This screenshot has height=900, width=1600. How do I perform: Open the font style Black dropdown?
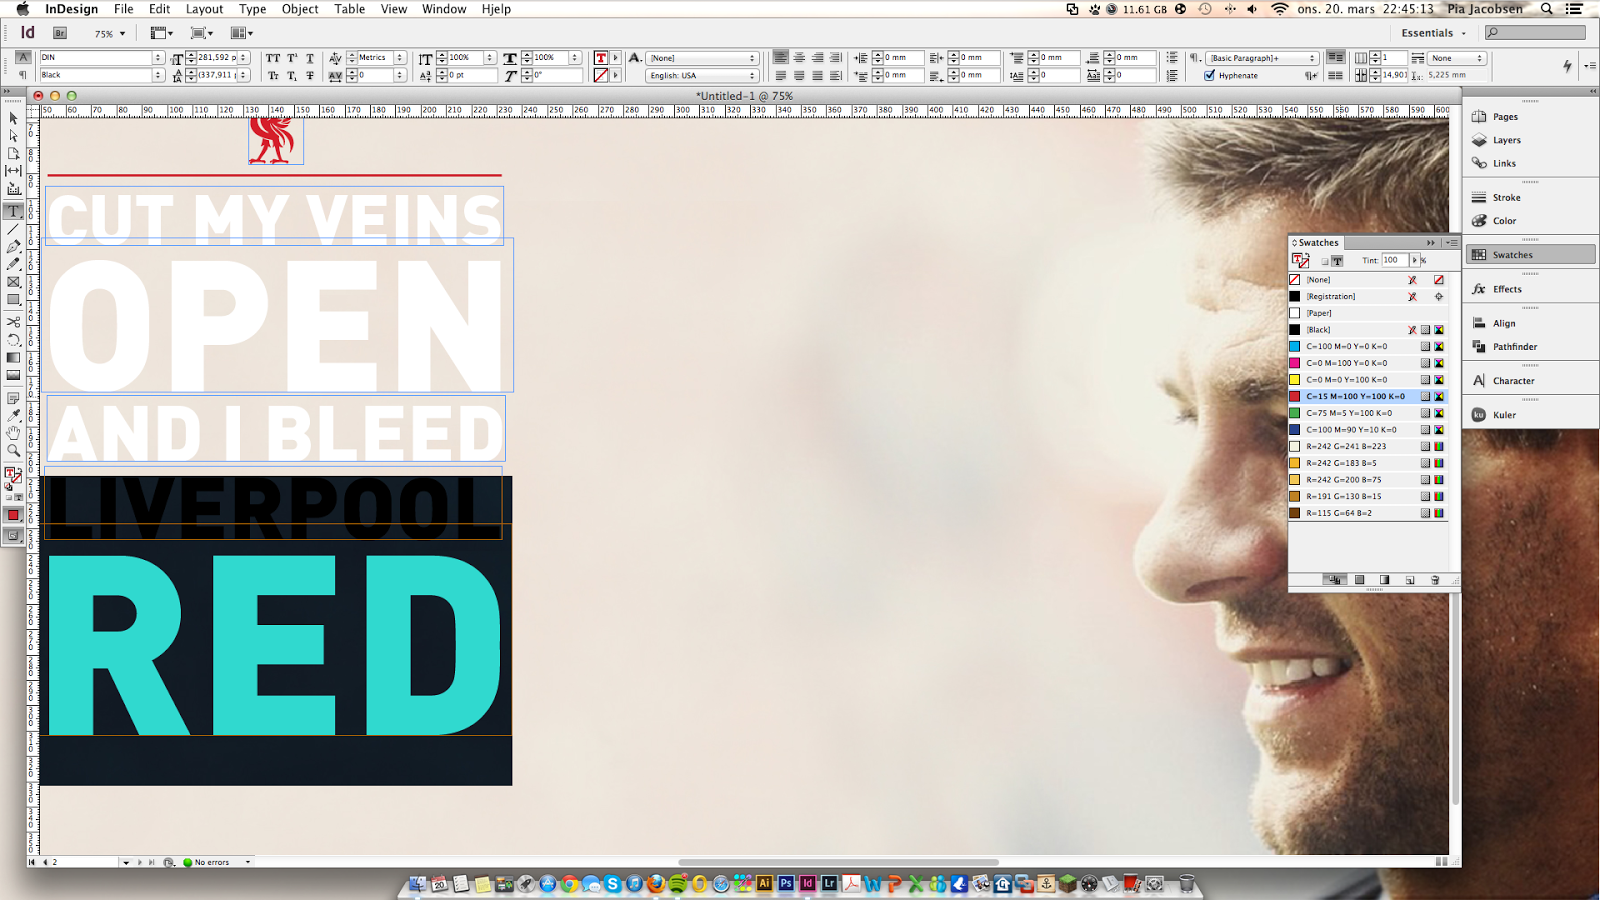pos(158,75)
